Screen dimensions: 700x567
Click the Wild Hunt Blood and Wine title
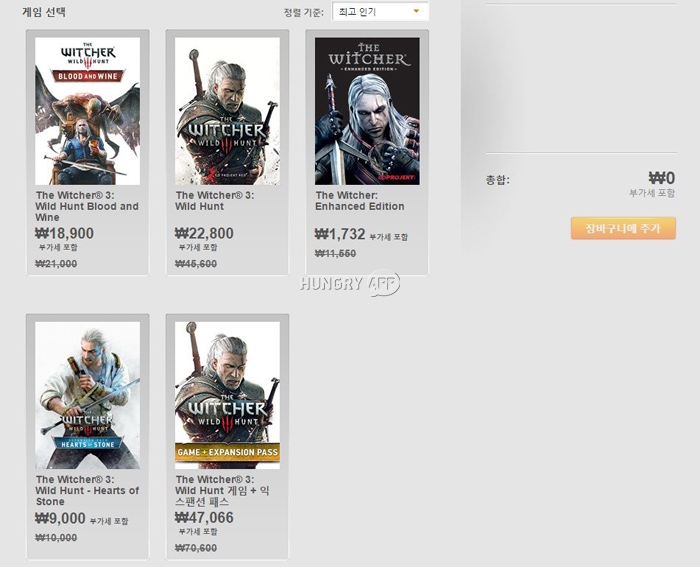[87, 206]
